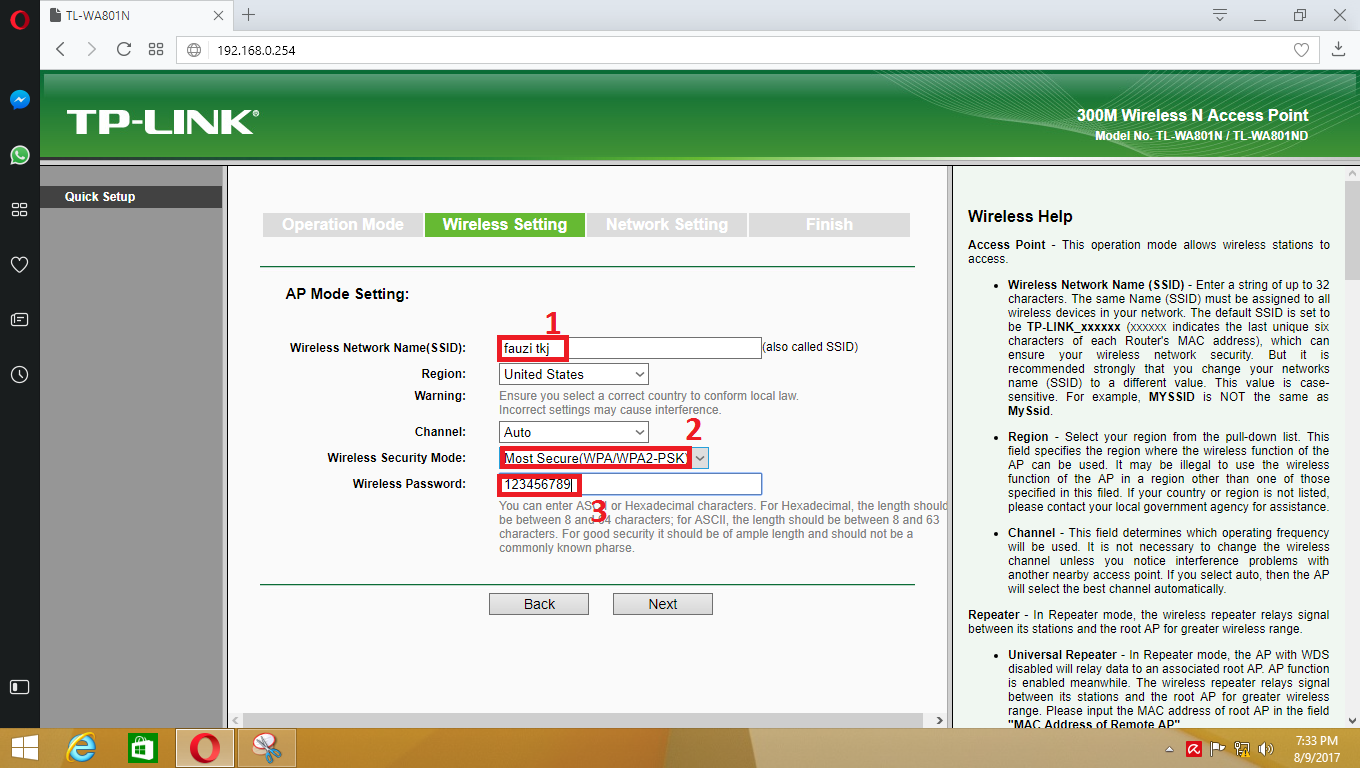The height and width of the screenshot is (768, 1360).
Task: Go back to previous page
Action: tap(61, 49)
